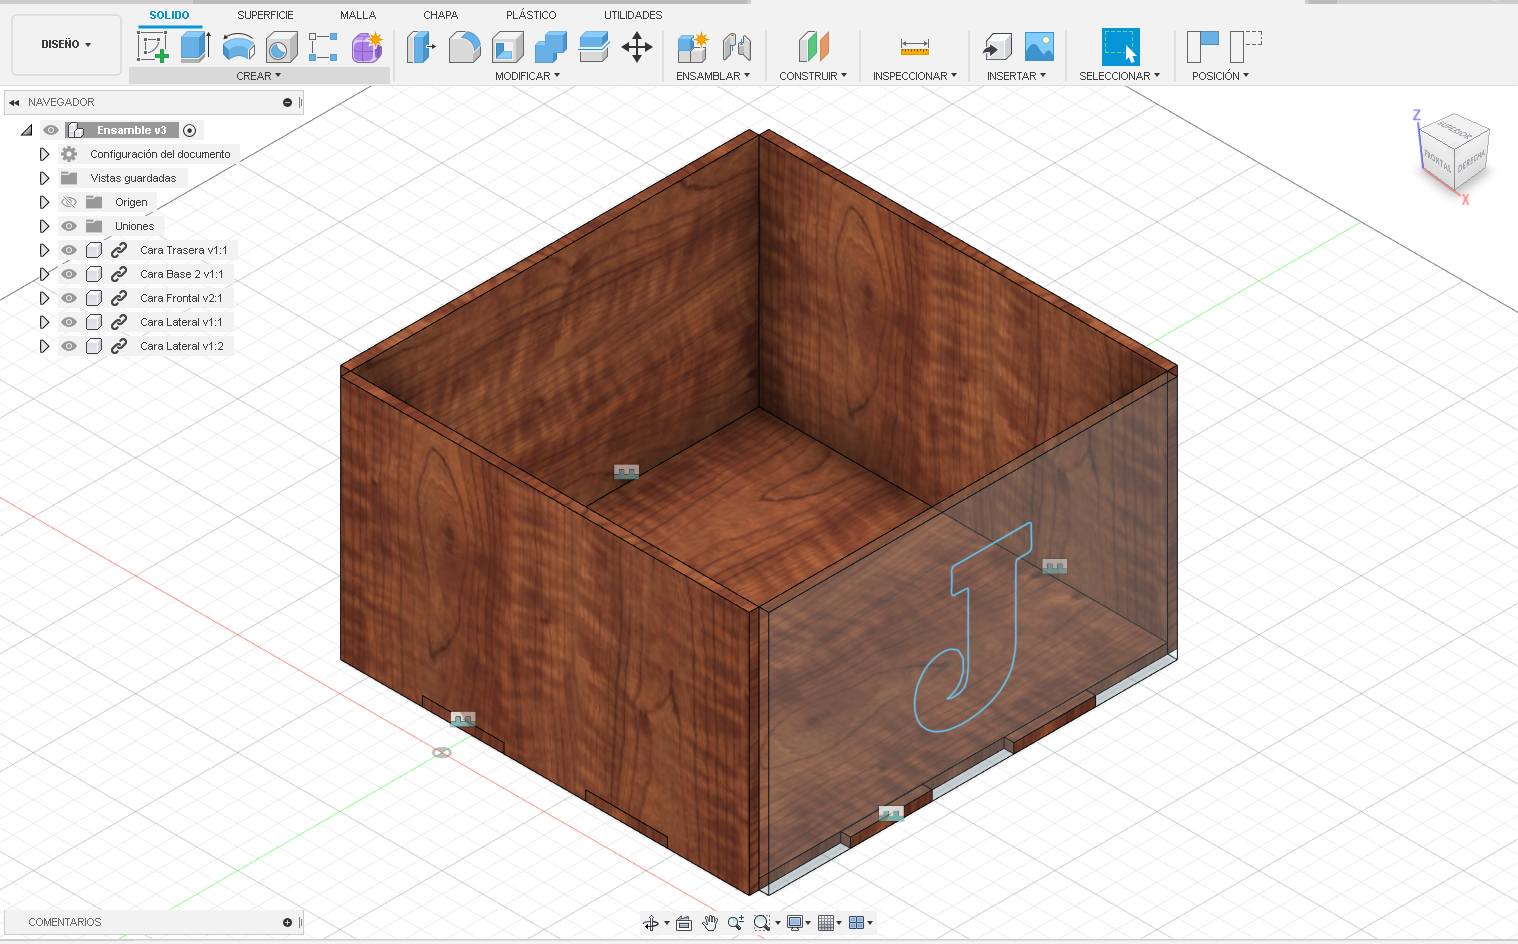Open Grid and Snaps settings
Image resolution: width=1518 pixels, height=944 pixels.
[x=826, y=923]
